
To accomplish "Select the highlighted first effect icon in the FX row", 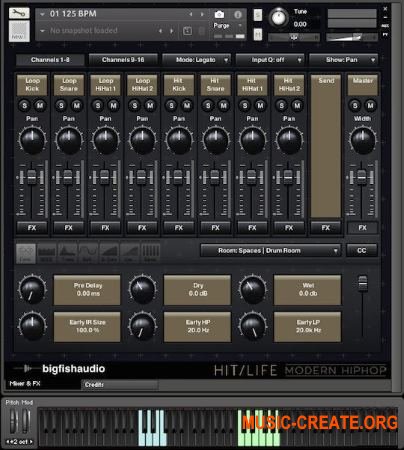I will pyautogui.click(x=26, y=253).
